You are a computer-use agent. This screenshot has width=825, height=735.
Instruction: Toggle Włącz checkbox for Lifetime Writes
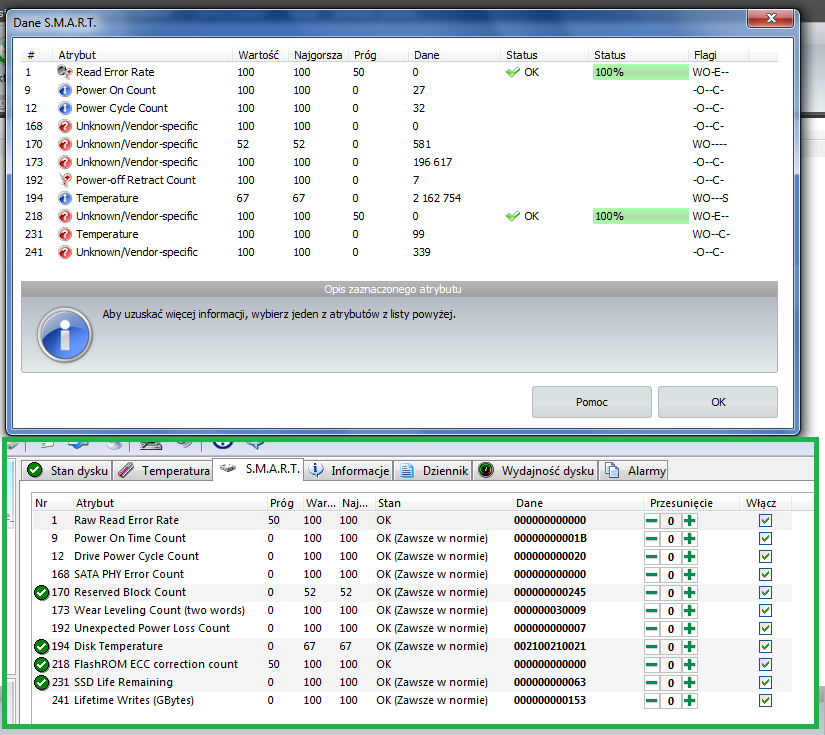click(x=765, y=700)
